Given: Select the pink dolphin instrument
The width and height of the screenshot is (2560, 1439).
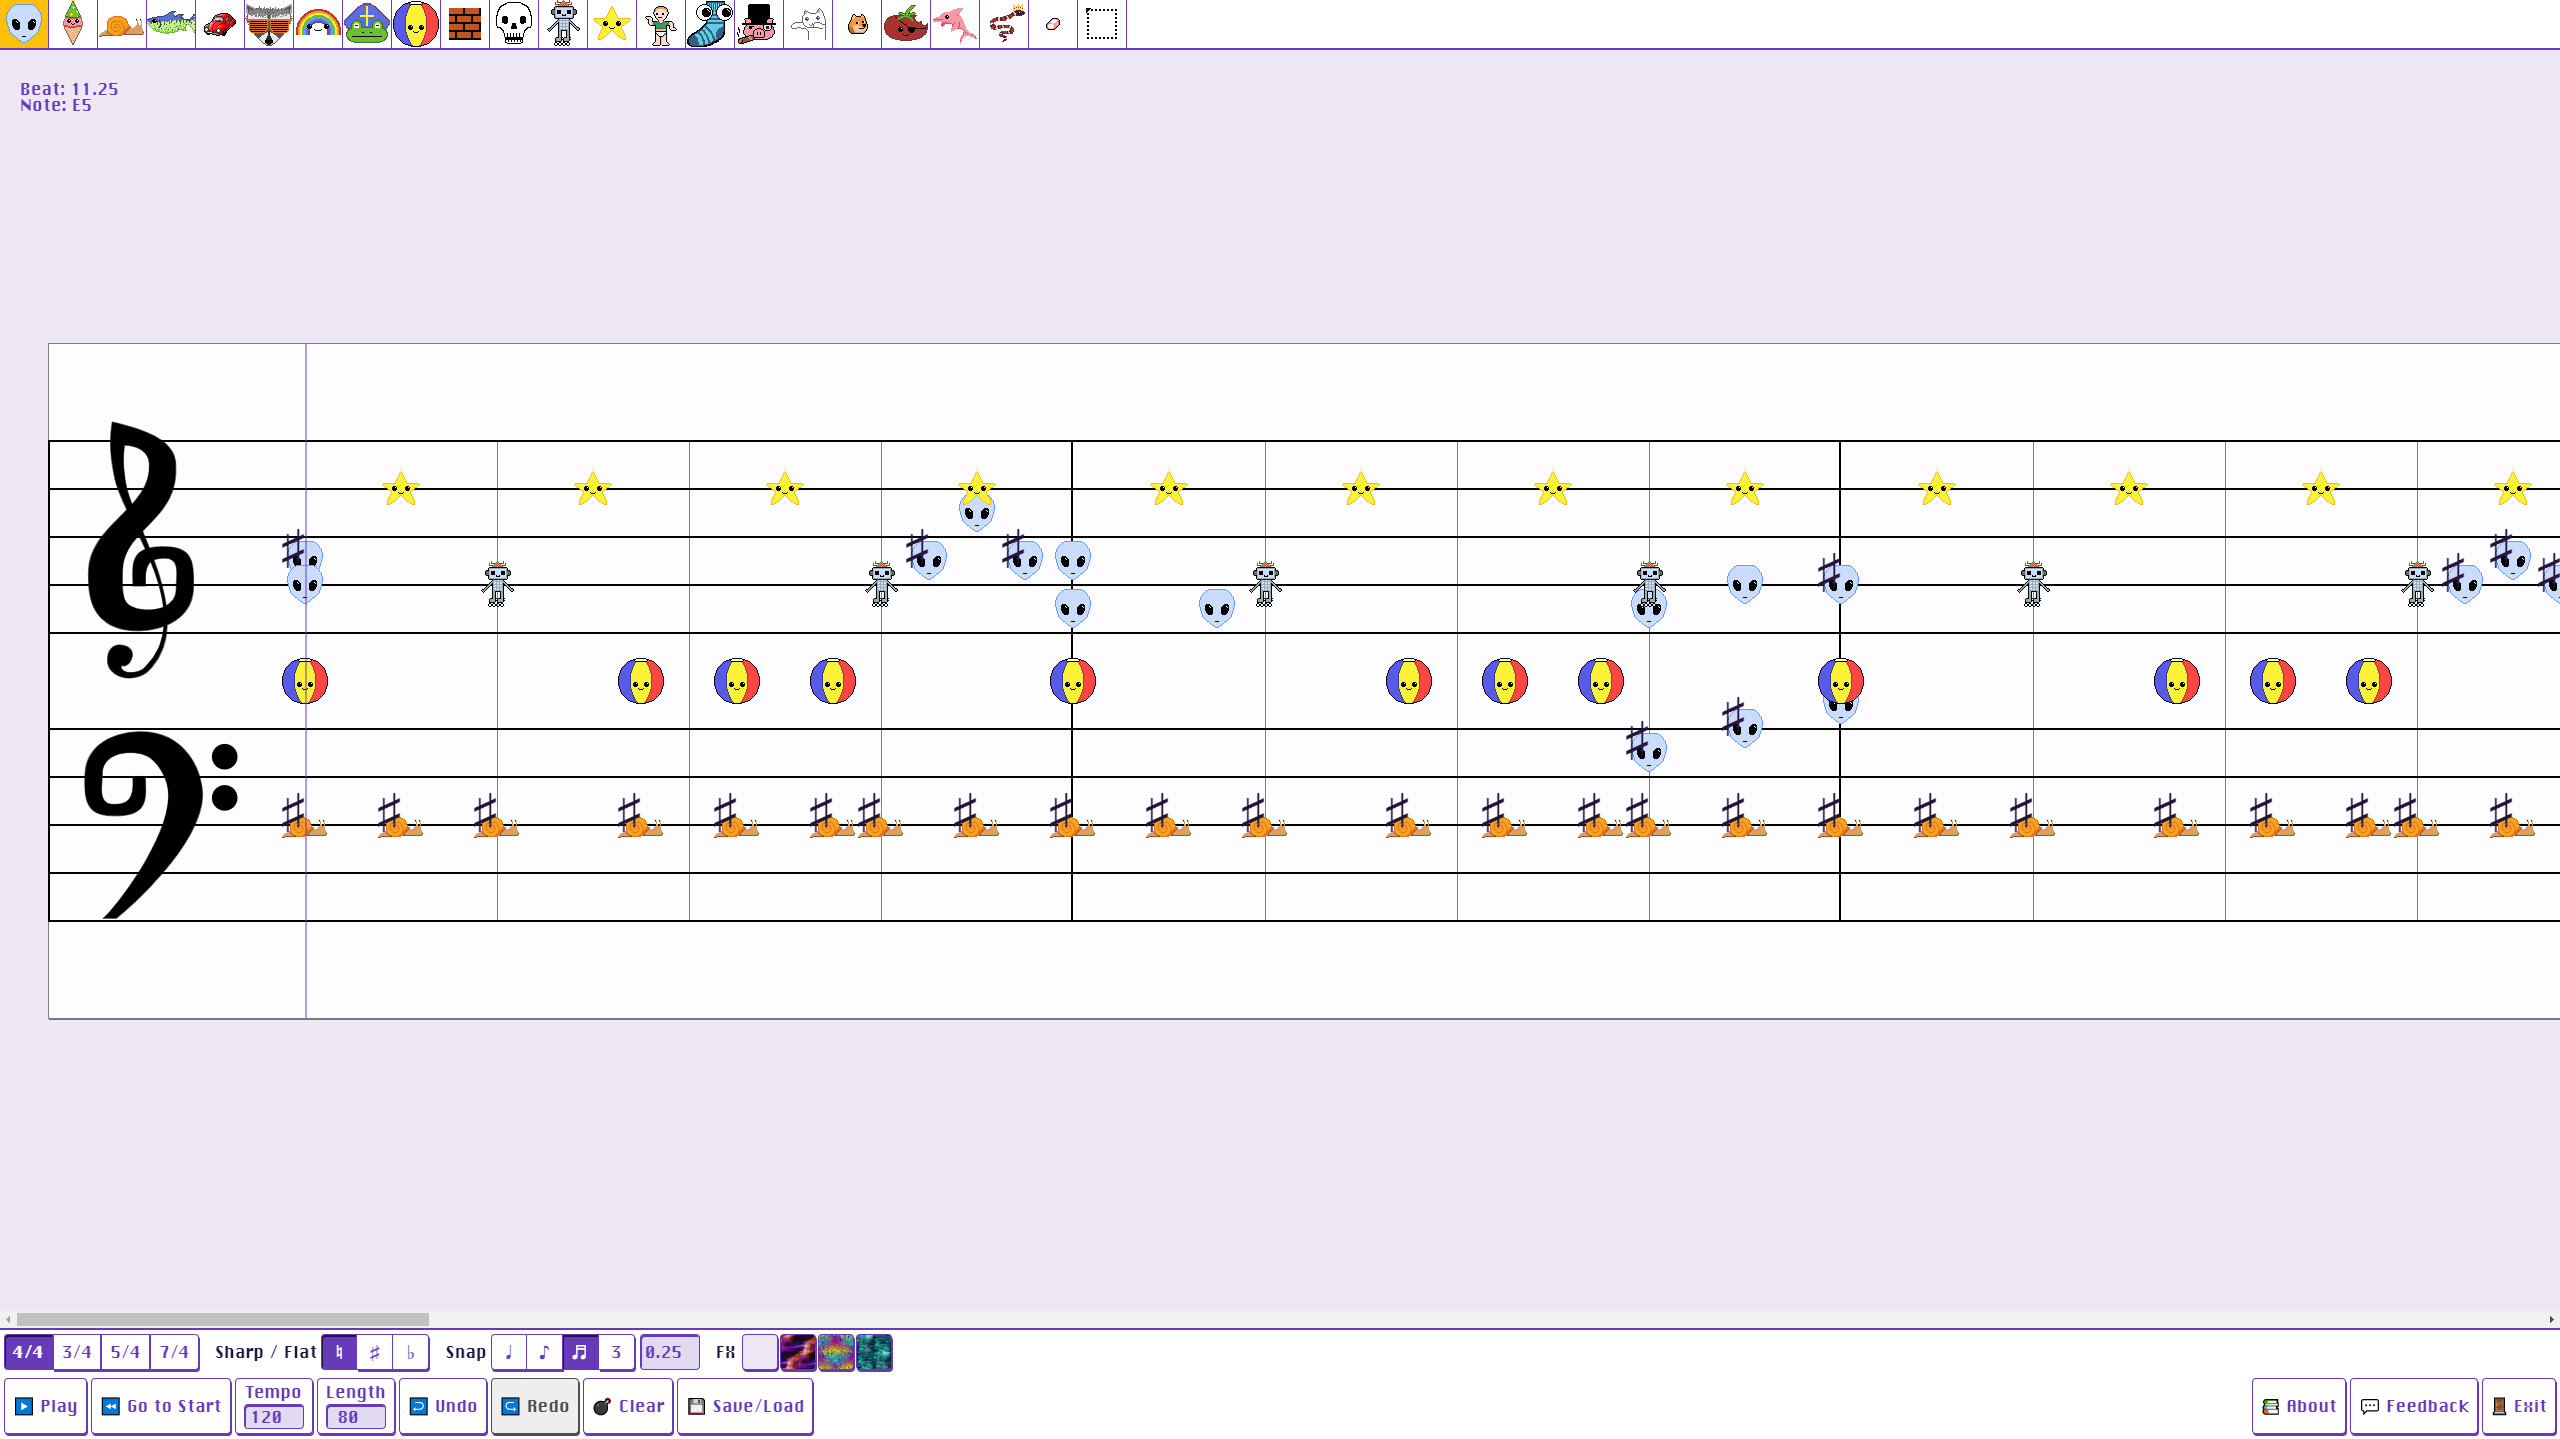Looking at the screenshot, I should (955, 24).
